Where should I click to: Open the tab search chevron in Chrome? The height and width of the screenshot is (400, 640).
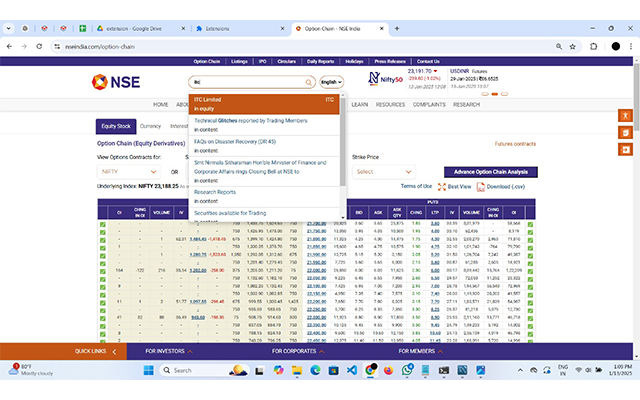coord(9,29)
